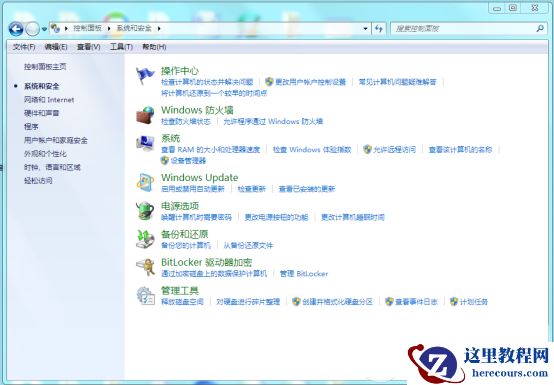554x385 pixels.
Task: Select 外观和个性化 in the sidebar
Action: [45, 154]
